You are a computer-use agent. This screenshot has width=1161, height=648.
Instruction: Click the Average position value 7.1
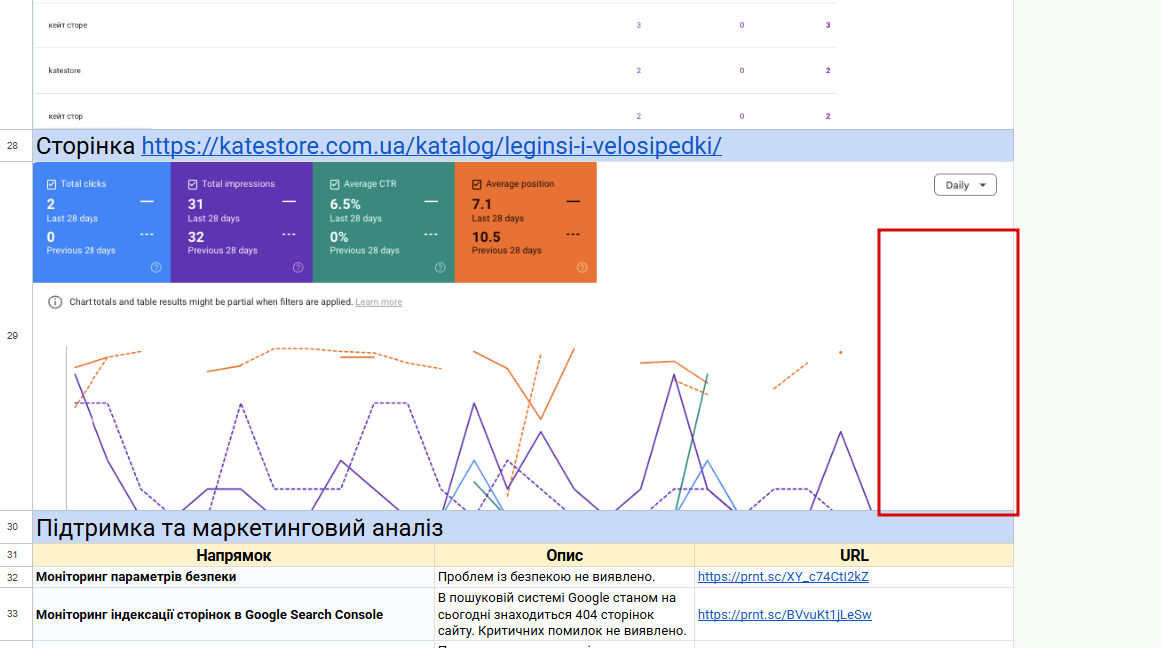coord(482,204)
